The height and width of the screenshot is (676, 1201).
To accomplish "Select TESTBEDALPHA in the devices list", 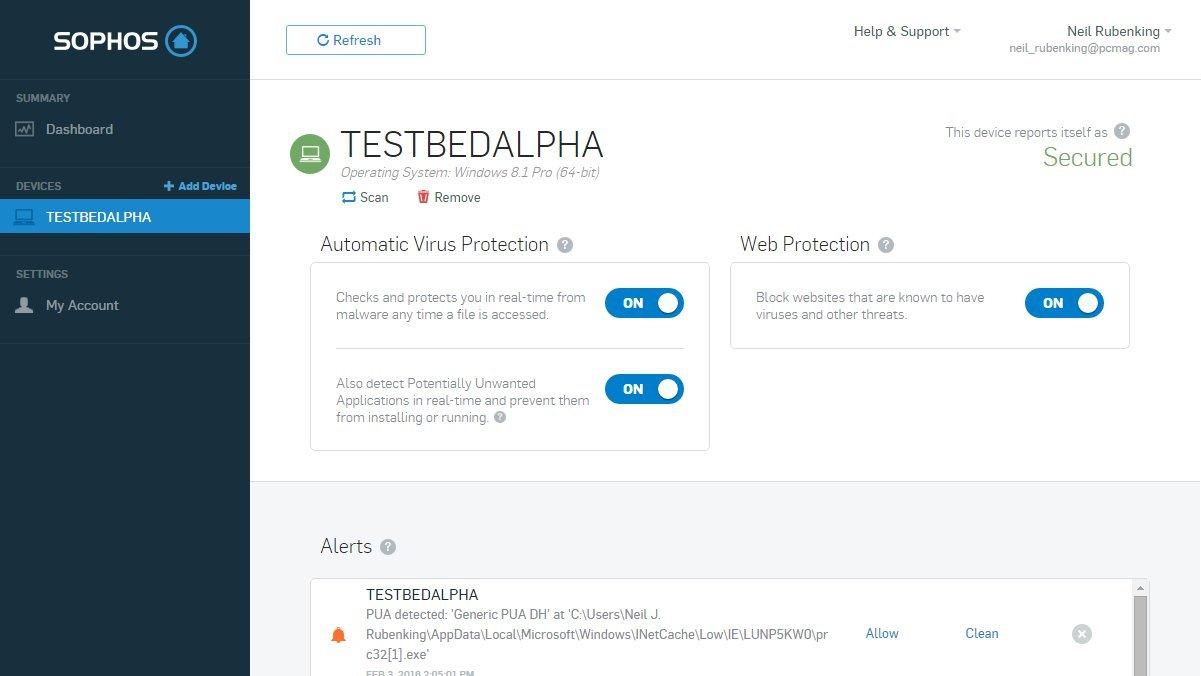I will [125, 216].
